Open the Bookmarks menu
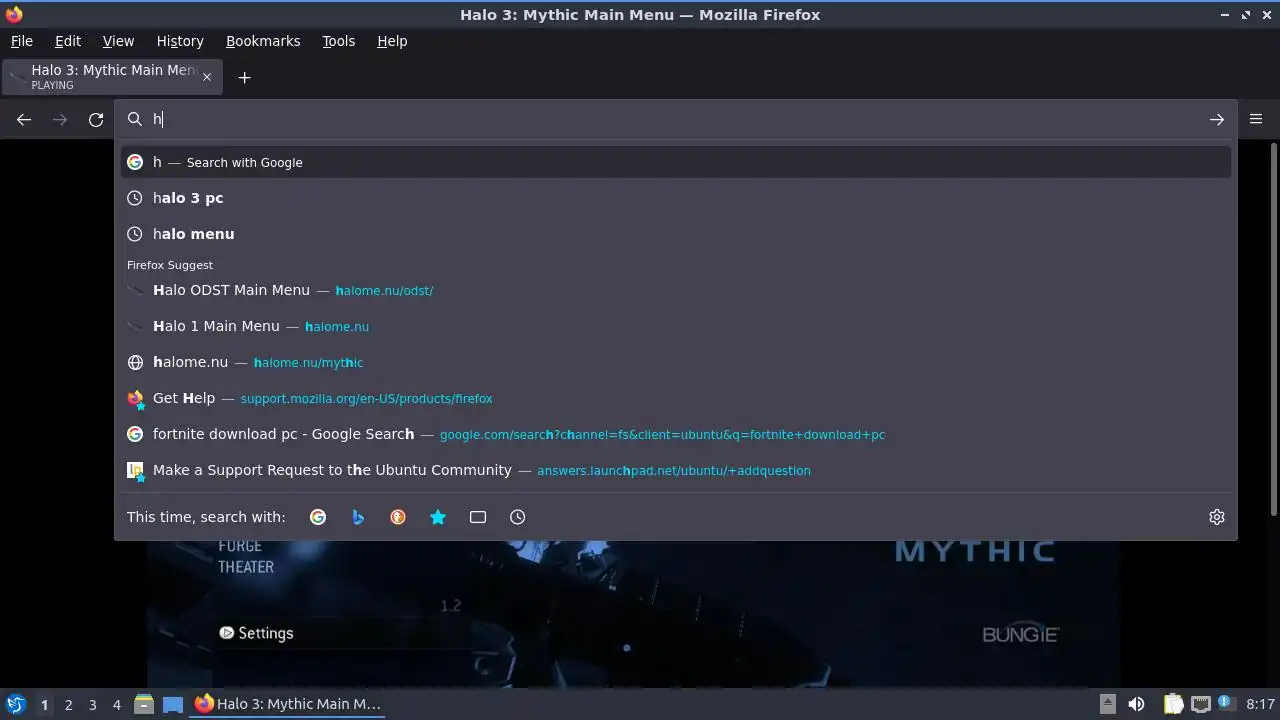This screenshot has width=1280, height=720. coord(263,41)
